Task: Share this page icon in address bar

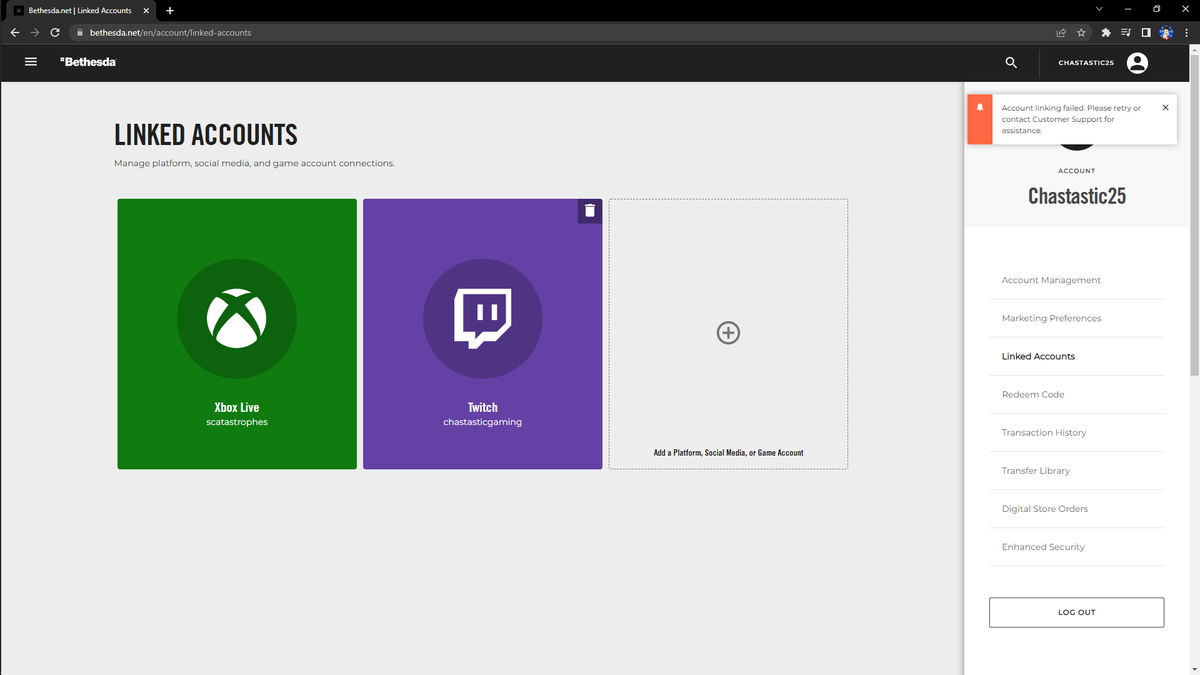Action: 1061,32
